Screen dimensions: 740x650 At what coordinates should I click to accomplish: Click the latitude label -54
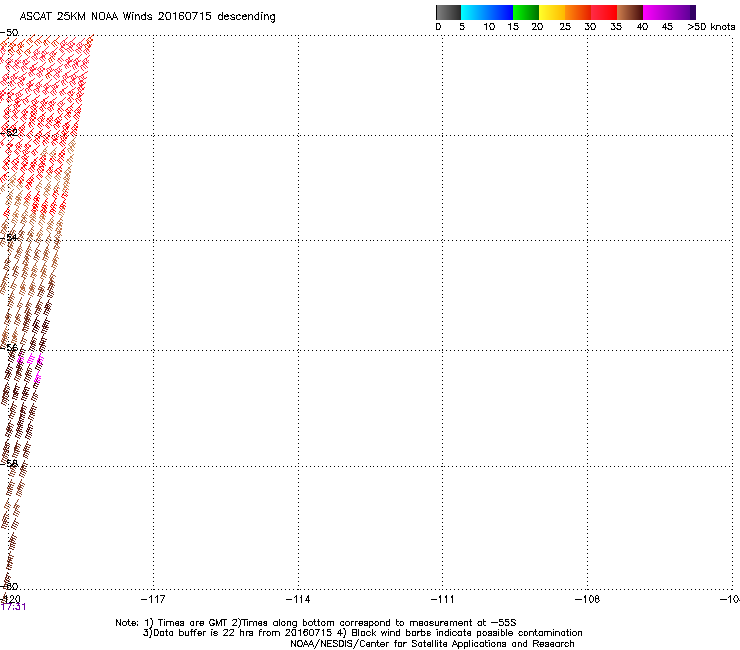[x=9, y=238]
